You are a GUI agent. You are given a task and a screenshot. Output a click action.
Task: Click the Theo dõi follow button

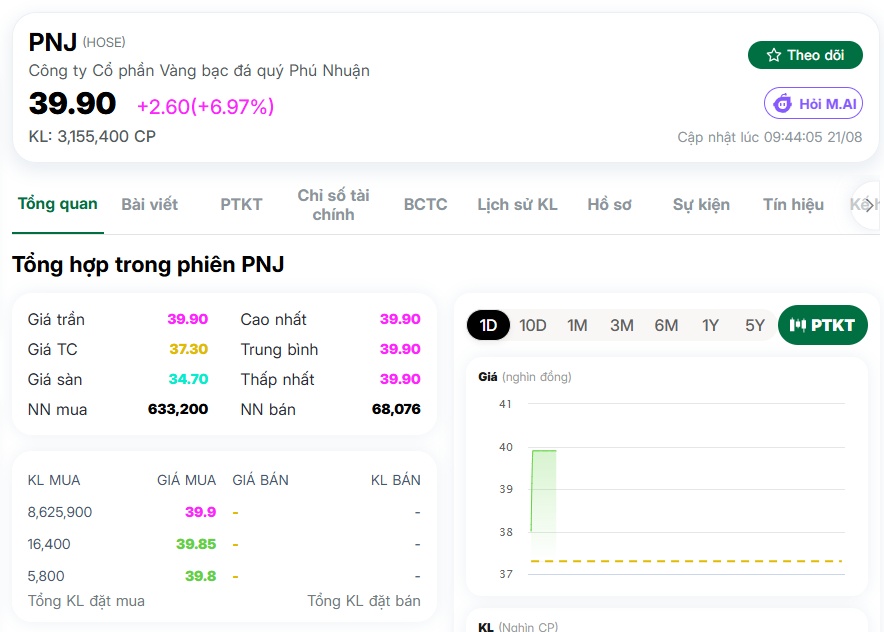pos(805,55)
